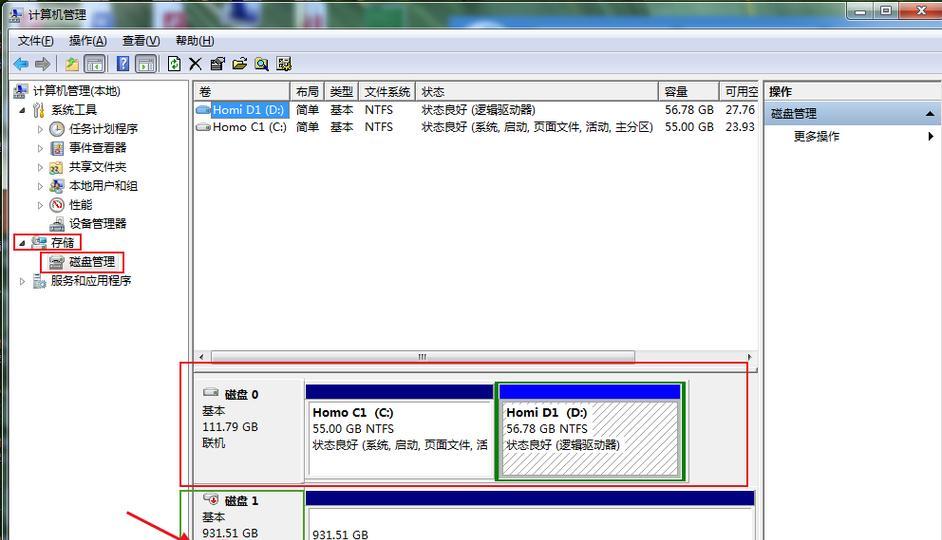942x540 pixels.
Task: Expand the 事件查看器 node
Action: pyautogui.click(x=40, y=148)
